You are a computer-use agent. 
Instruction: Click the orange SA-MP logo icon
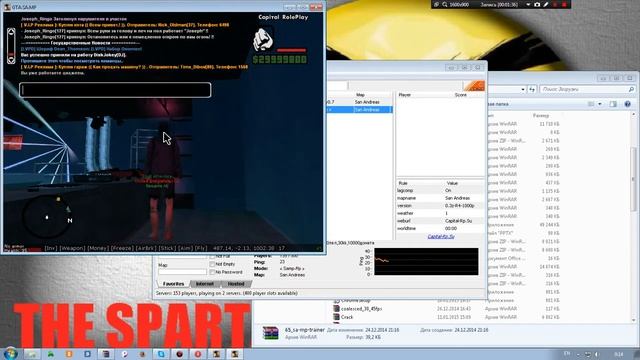click(x=474, y=86)
